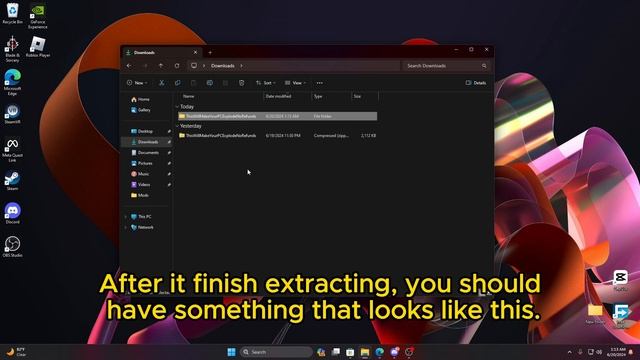Screen dimensions: 640x360
Task: Click the Copy icon in Explorer toolbar
Action: (x=178, y=83)
